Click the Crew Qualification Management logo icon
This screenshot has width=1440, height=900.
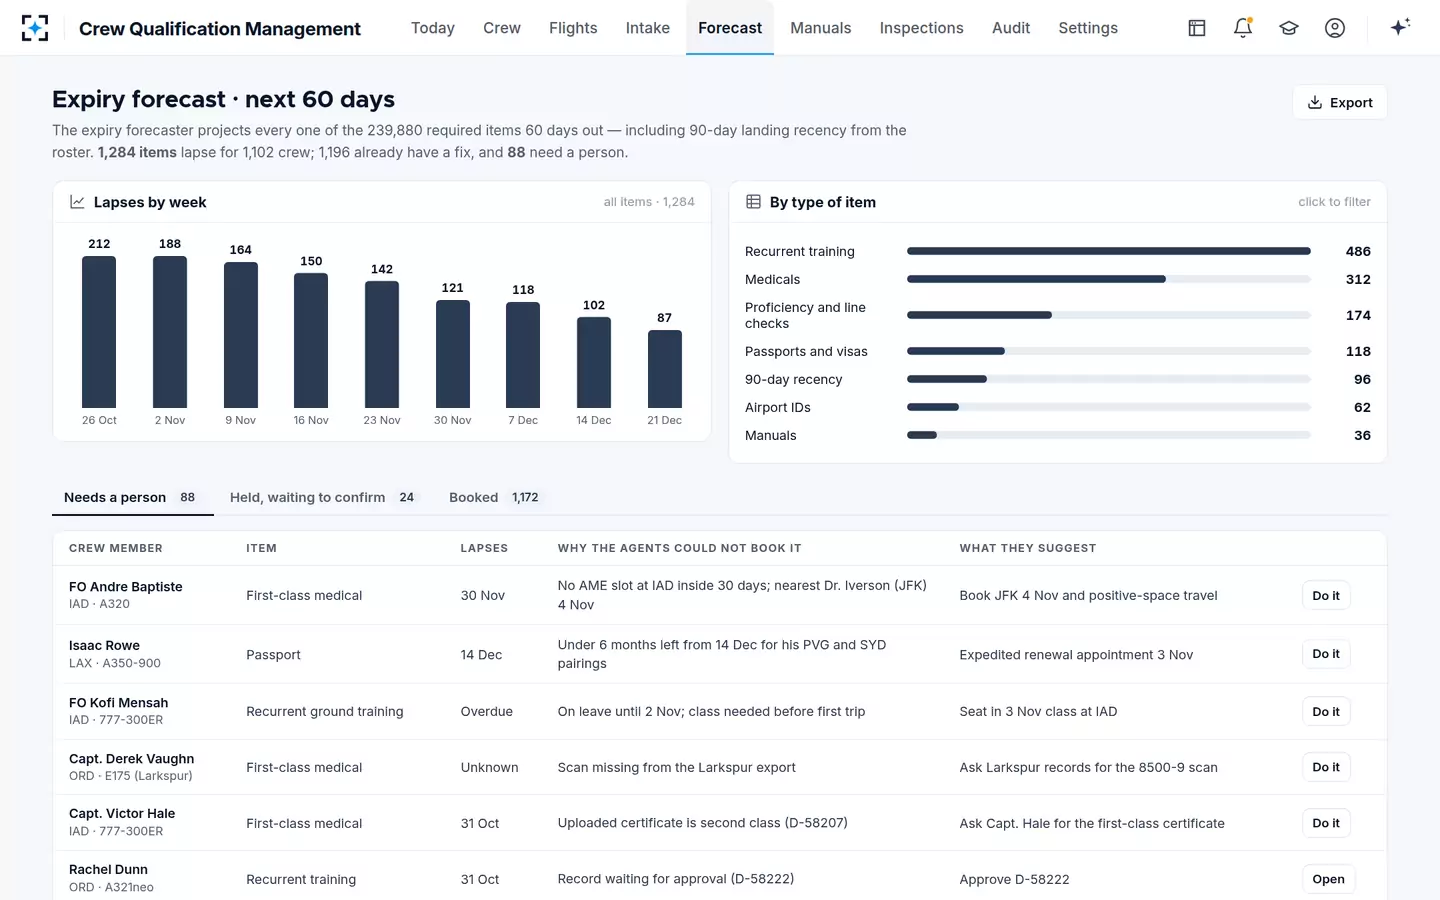(35, 28)
